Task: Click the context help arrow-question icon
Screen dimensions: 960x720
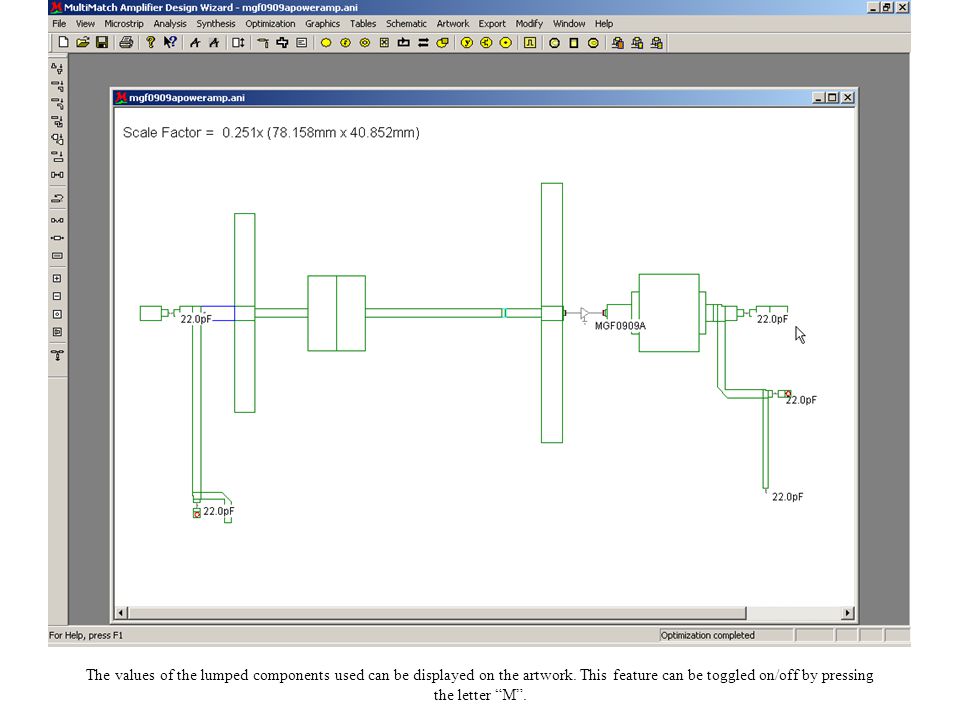Action: coord(170,43)
